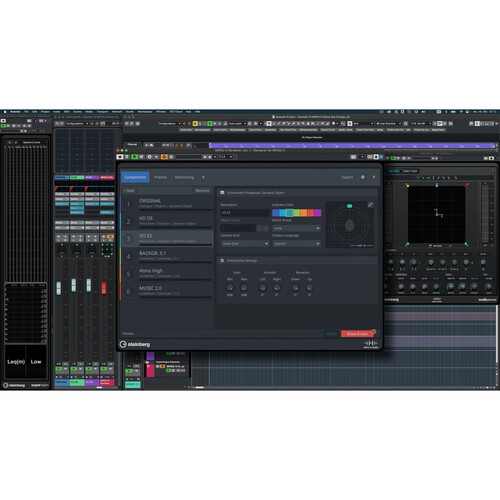Open the Switch Group dropdown

tap(296, 228)
